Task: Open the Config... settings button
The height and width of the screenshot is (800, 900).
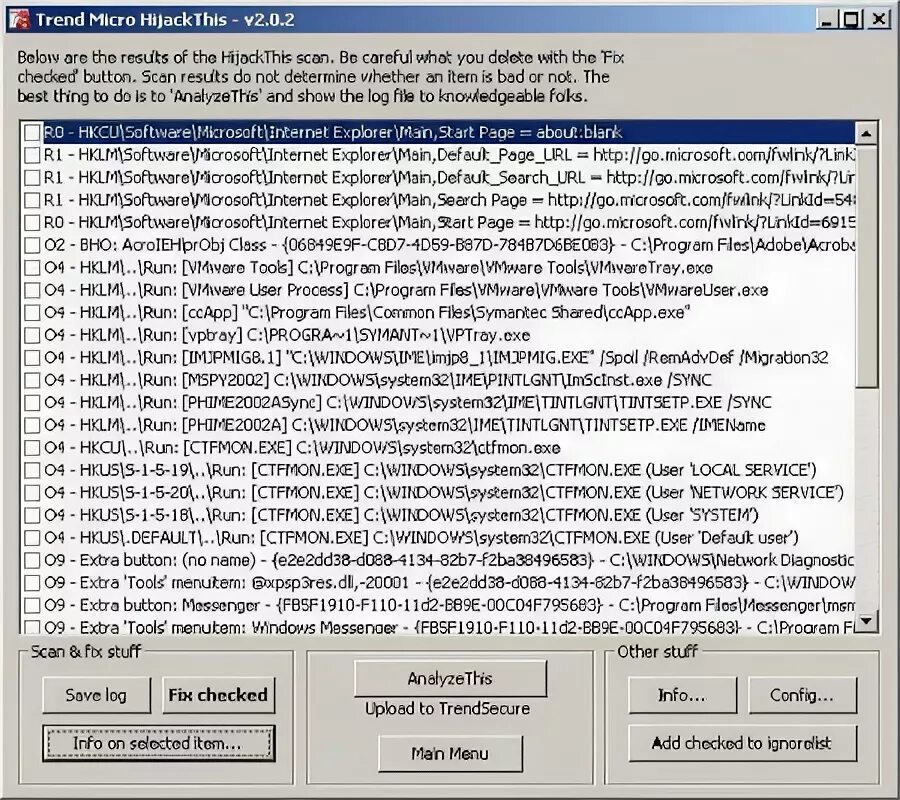Action: click(802, 696)
